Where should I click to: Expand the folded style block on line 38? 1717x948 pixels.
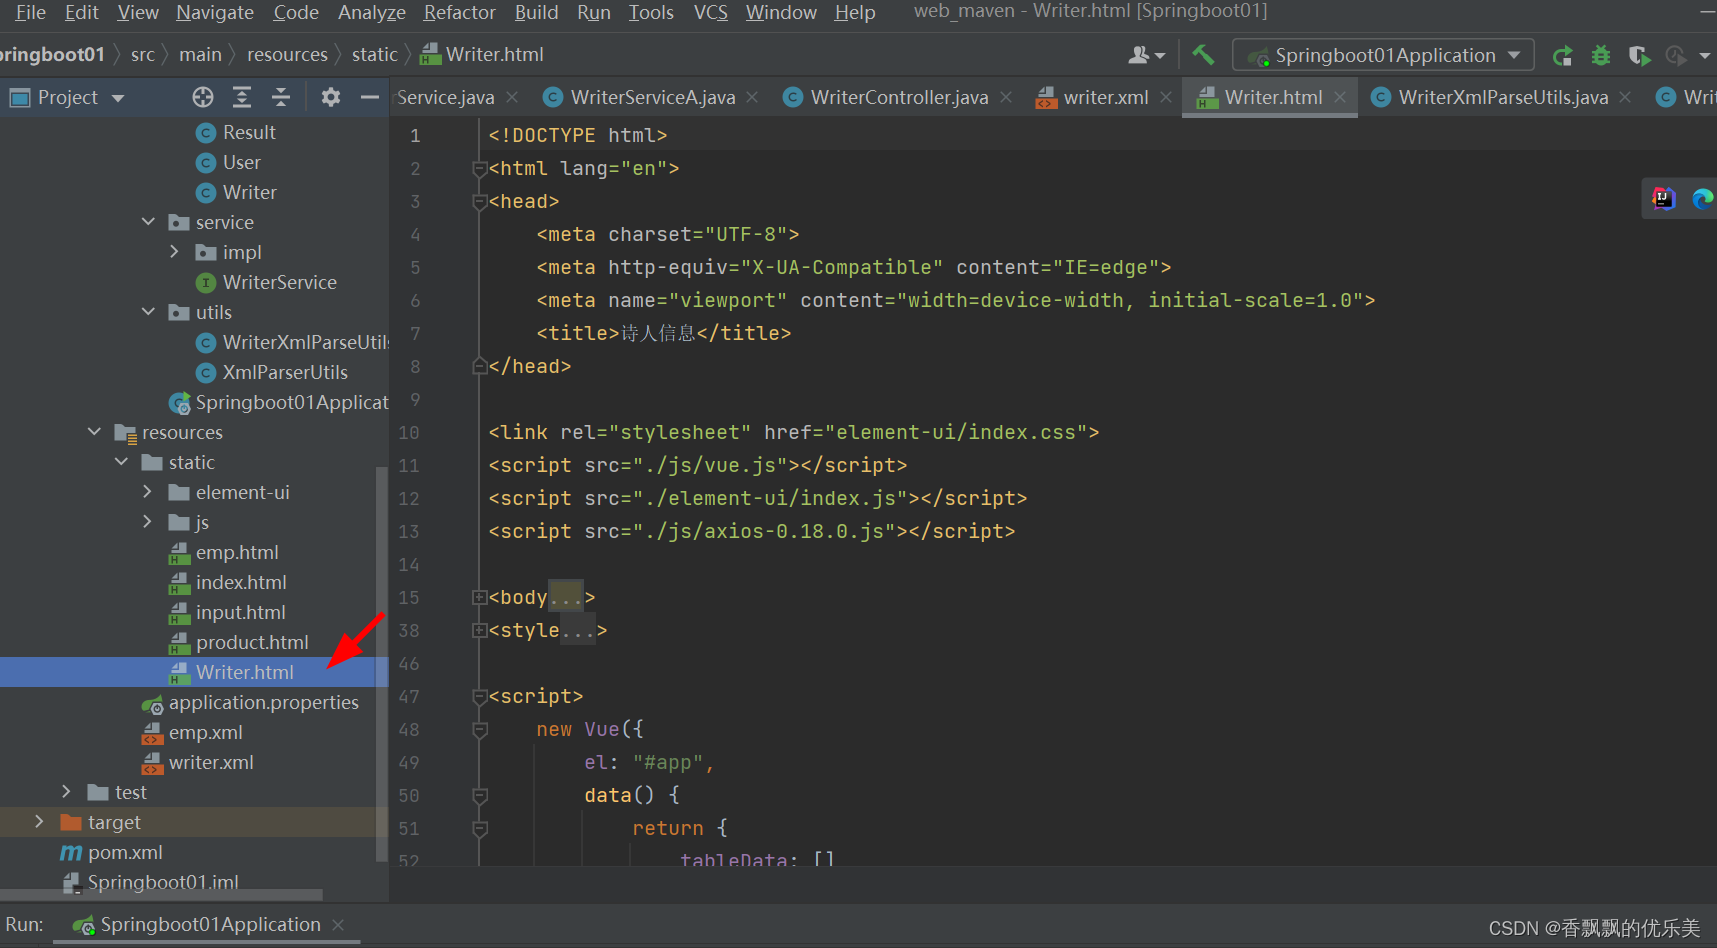point(479,630)
